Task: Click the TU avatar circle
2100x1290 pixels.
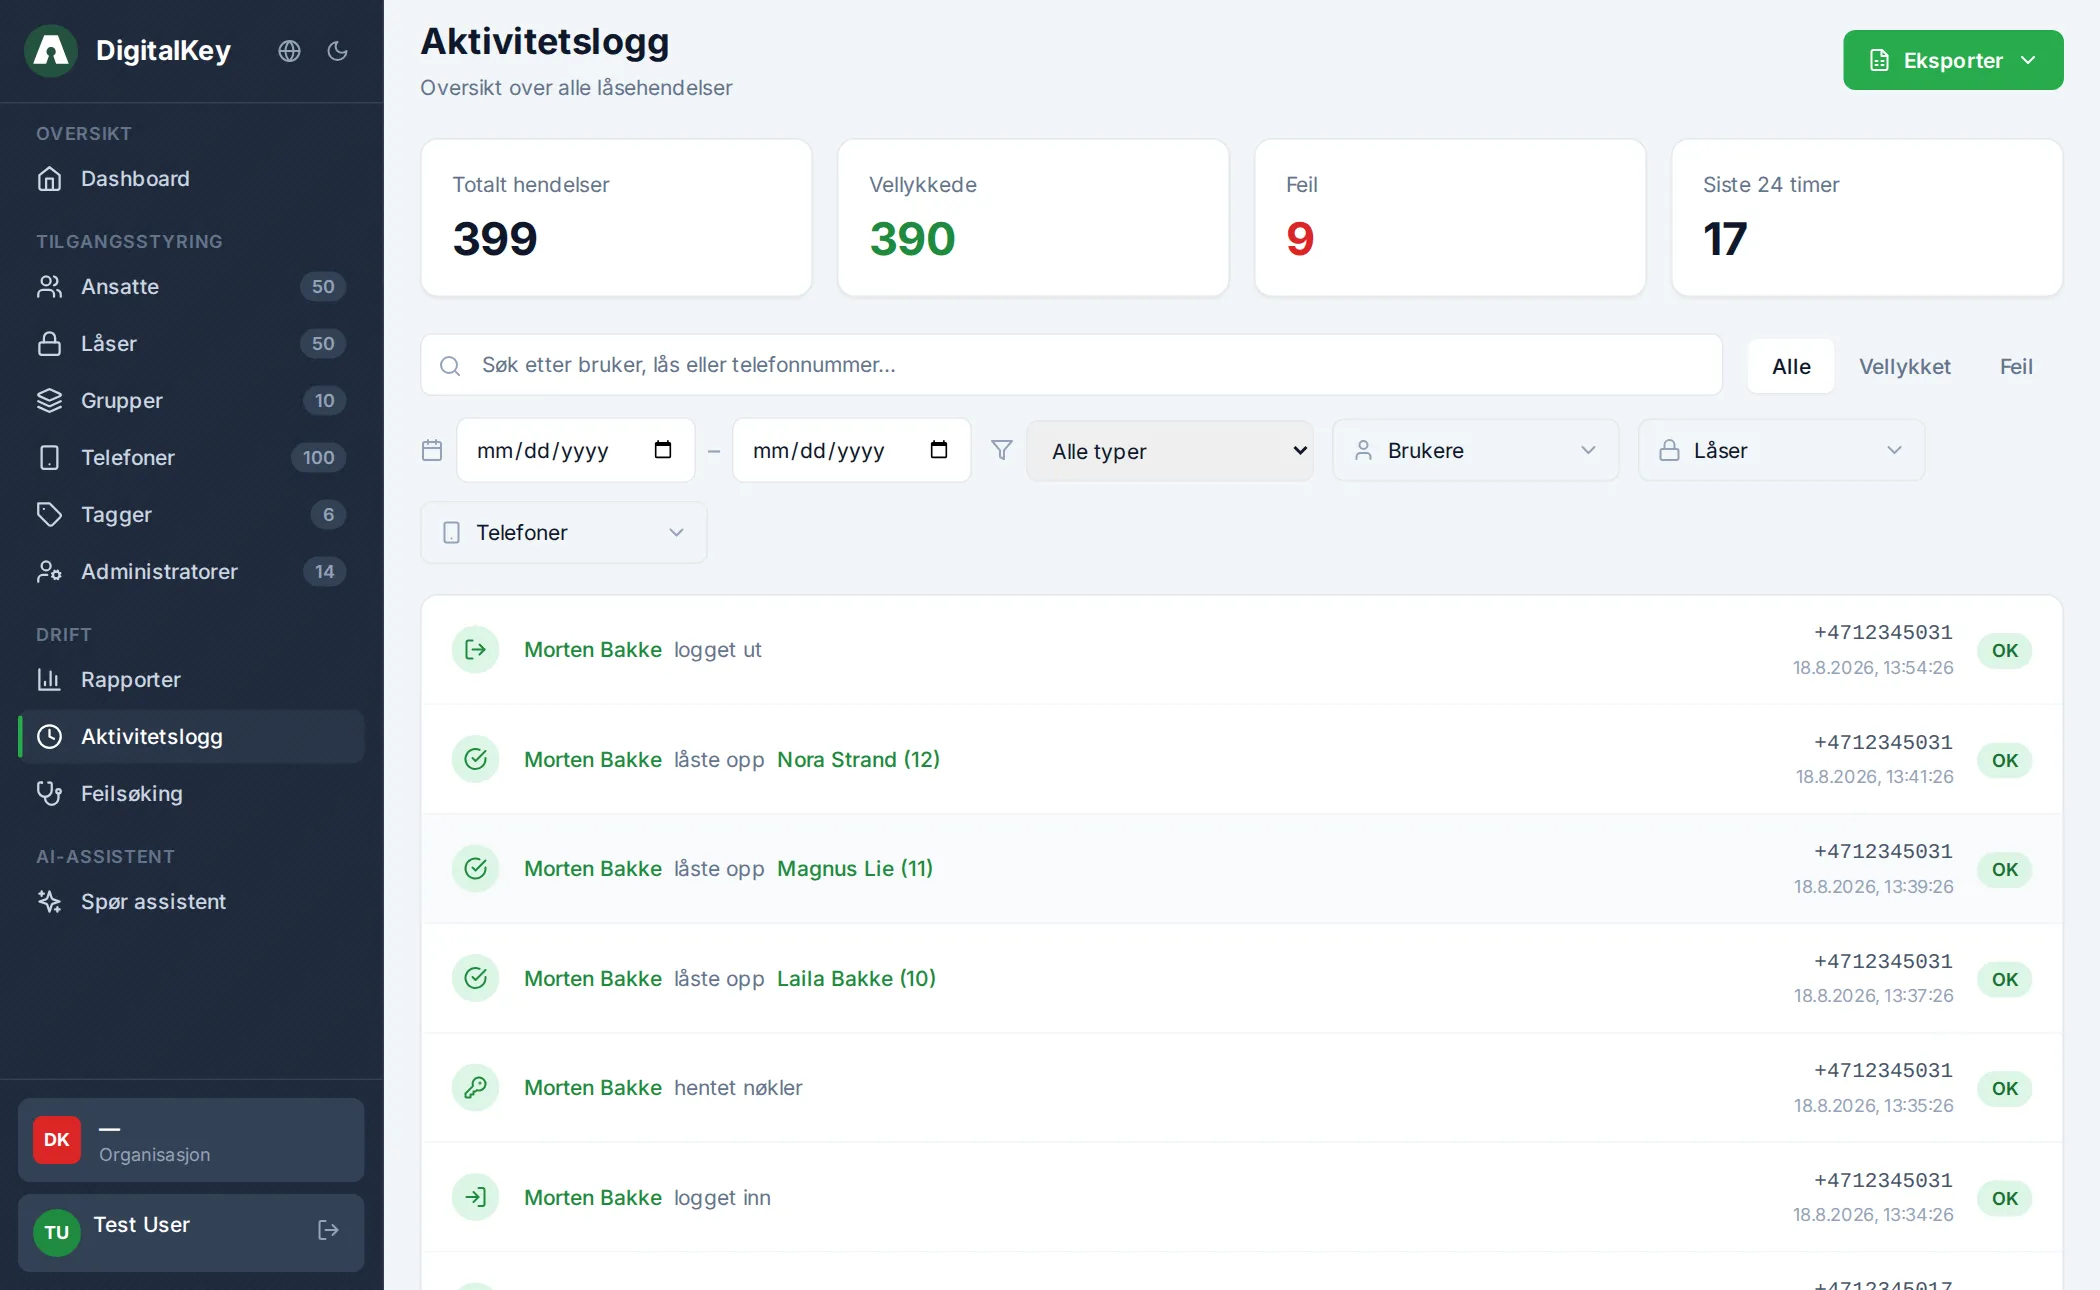Action: click(57, 1233)
